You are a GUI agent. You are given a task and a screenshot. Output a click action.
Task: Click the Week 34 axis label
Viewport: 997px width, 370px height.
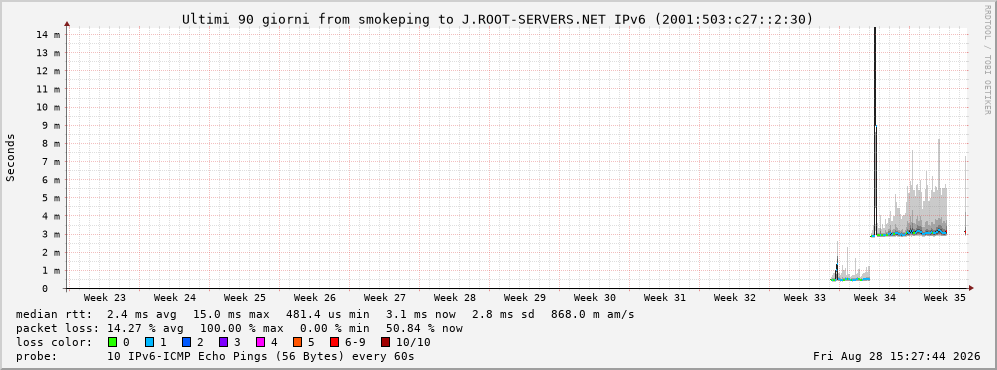point(874,298)
